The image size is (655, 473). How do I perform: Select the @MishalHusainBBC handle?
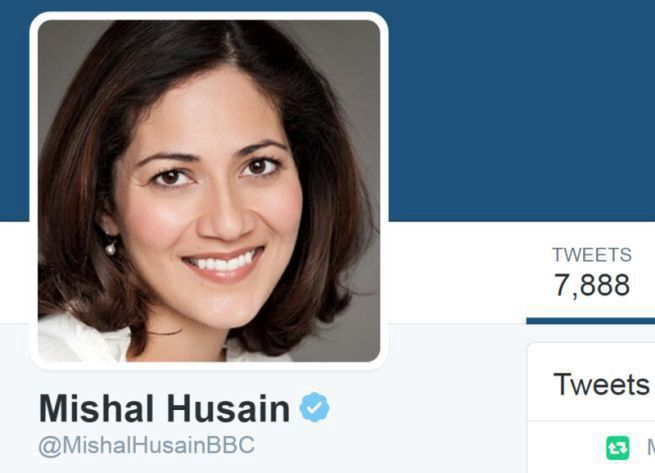[146, 445]
